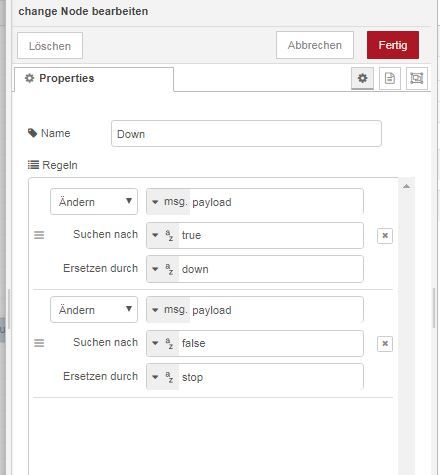Delete the second rule with x button
This screenshot has width=440, height=475.
point(385,344)
